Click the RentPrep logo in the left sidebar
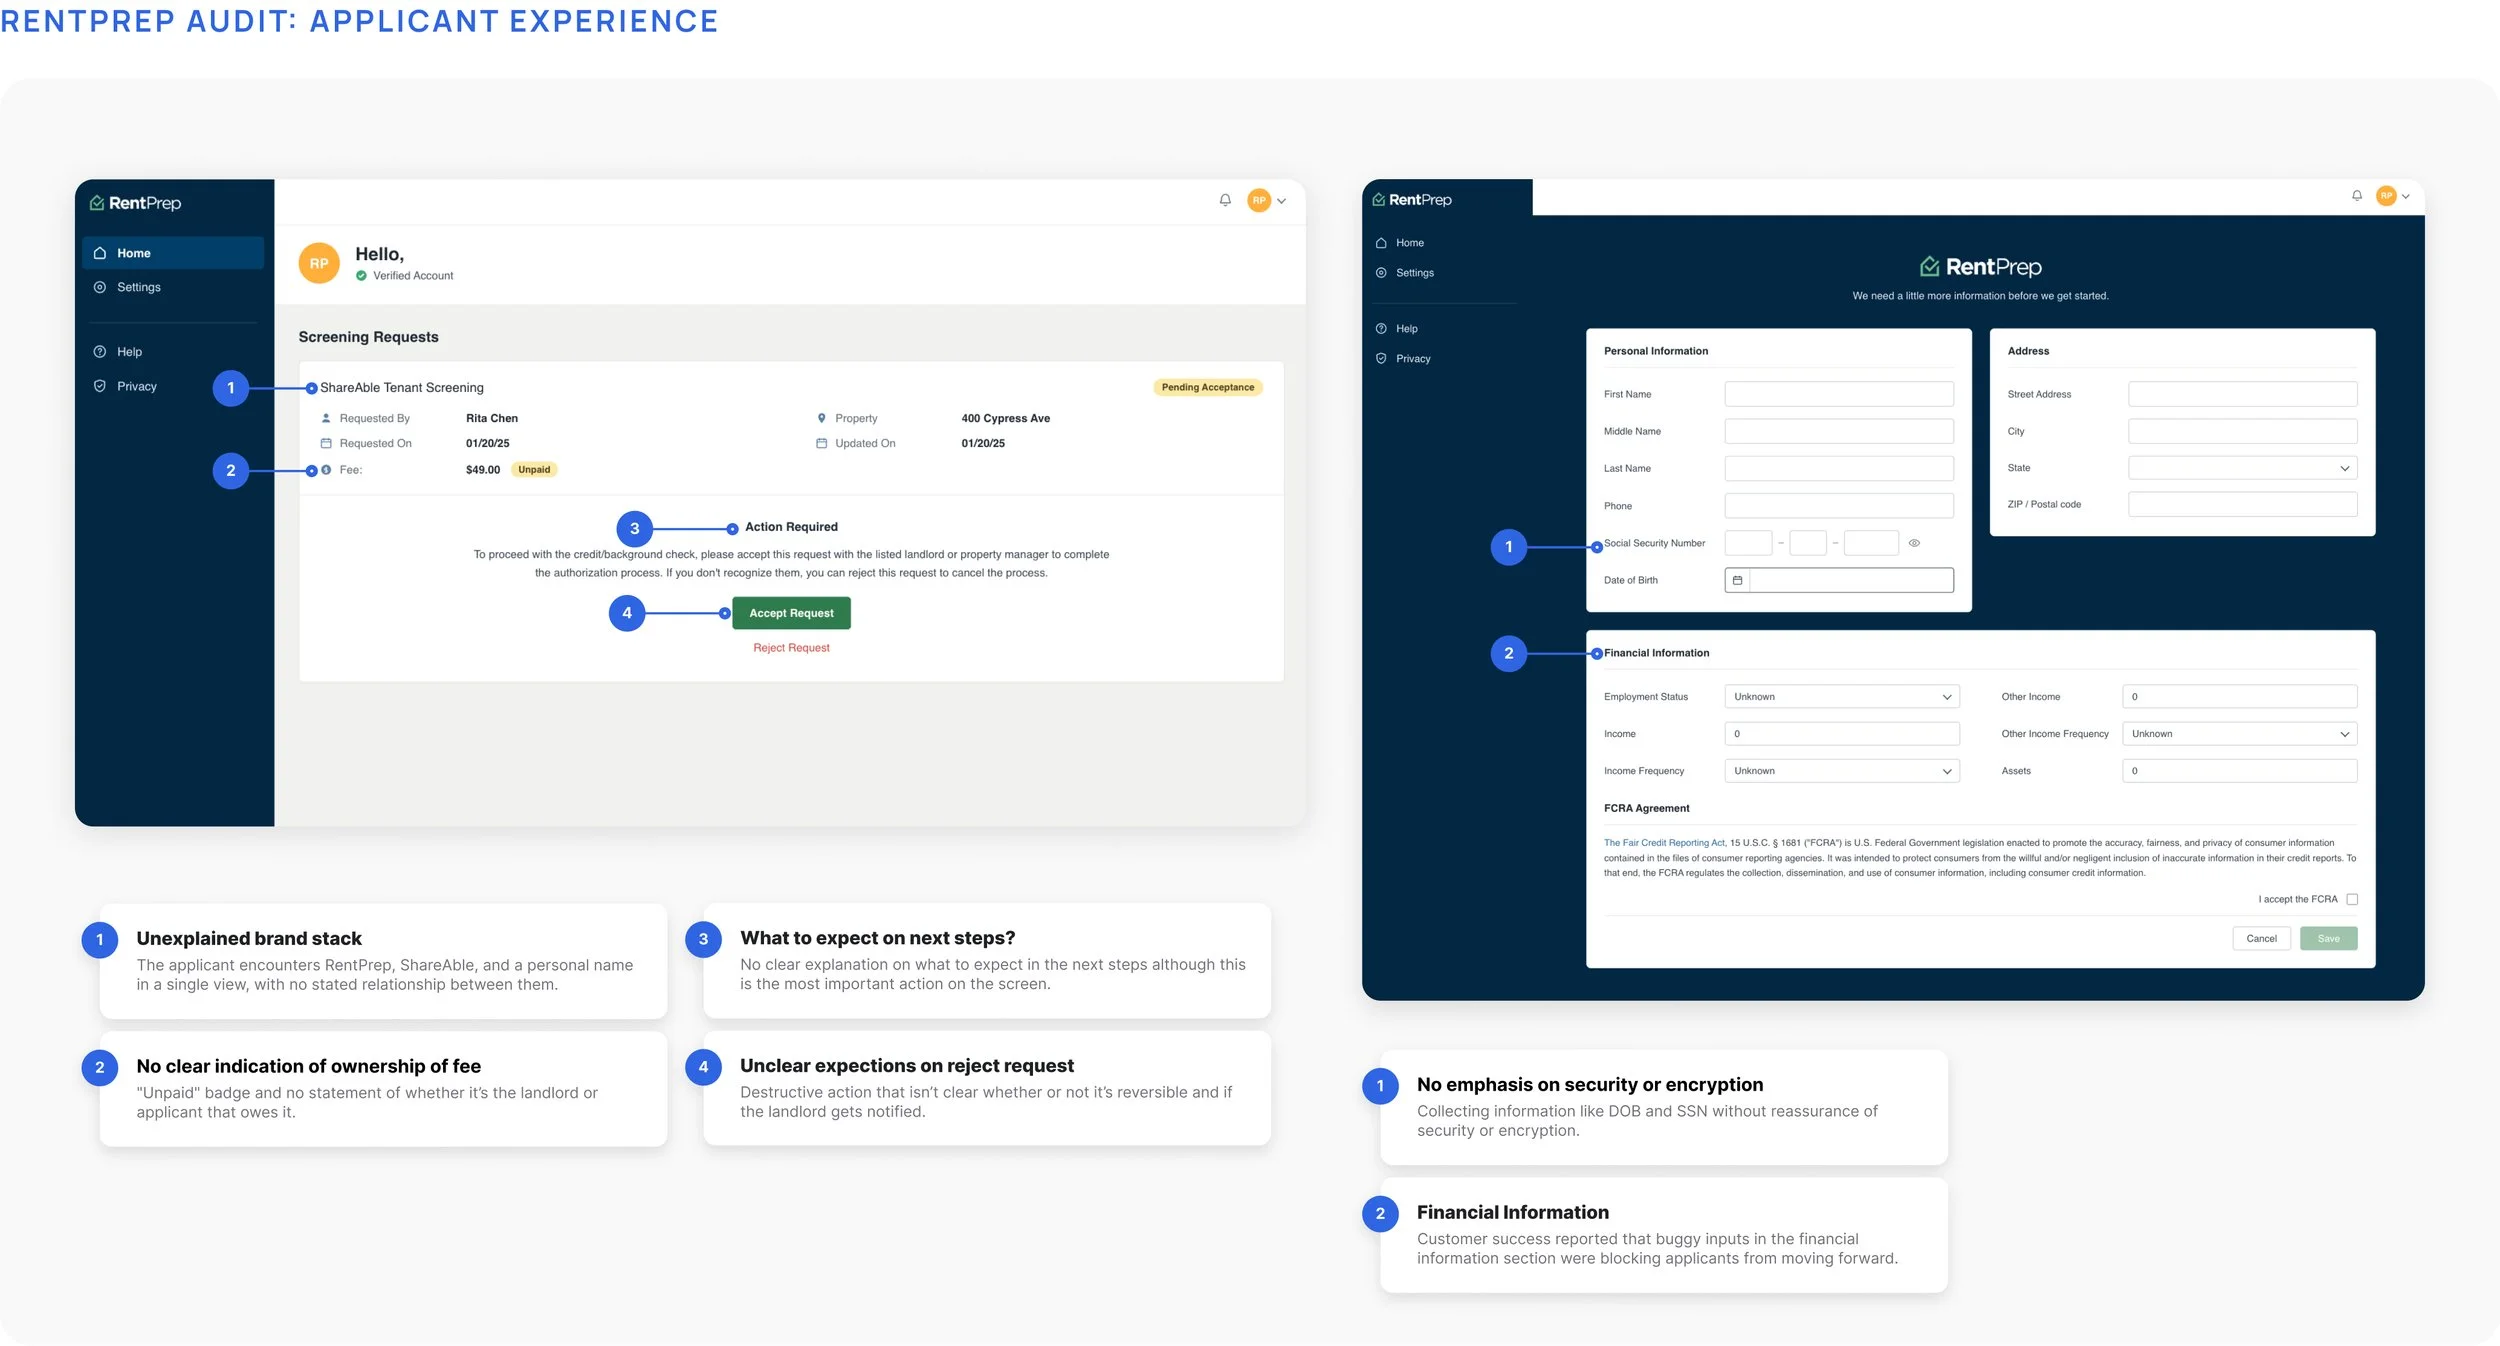 coord(136,203)
